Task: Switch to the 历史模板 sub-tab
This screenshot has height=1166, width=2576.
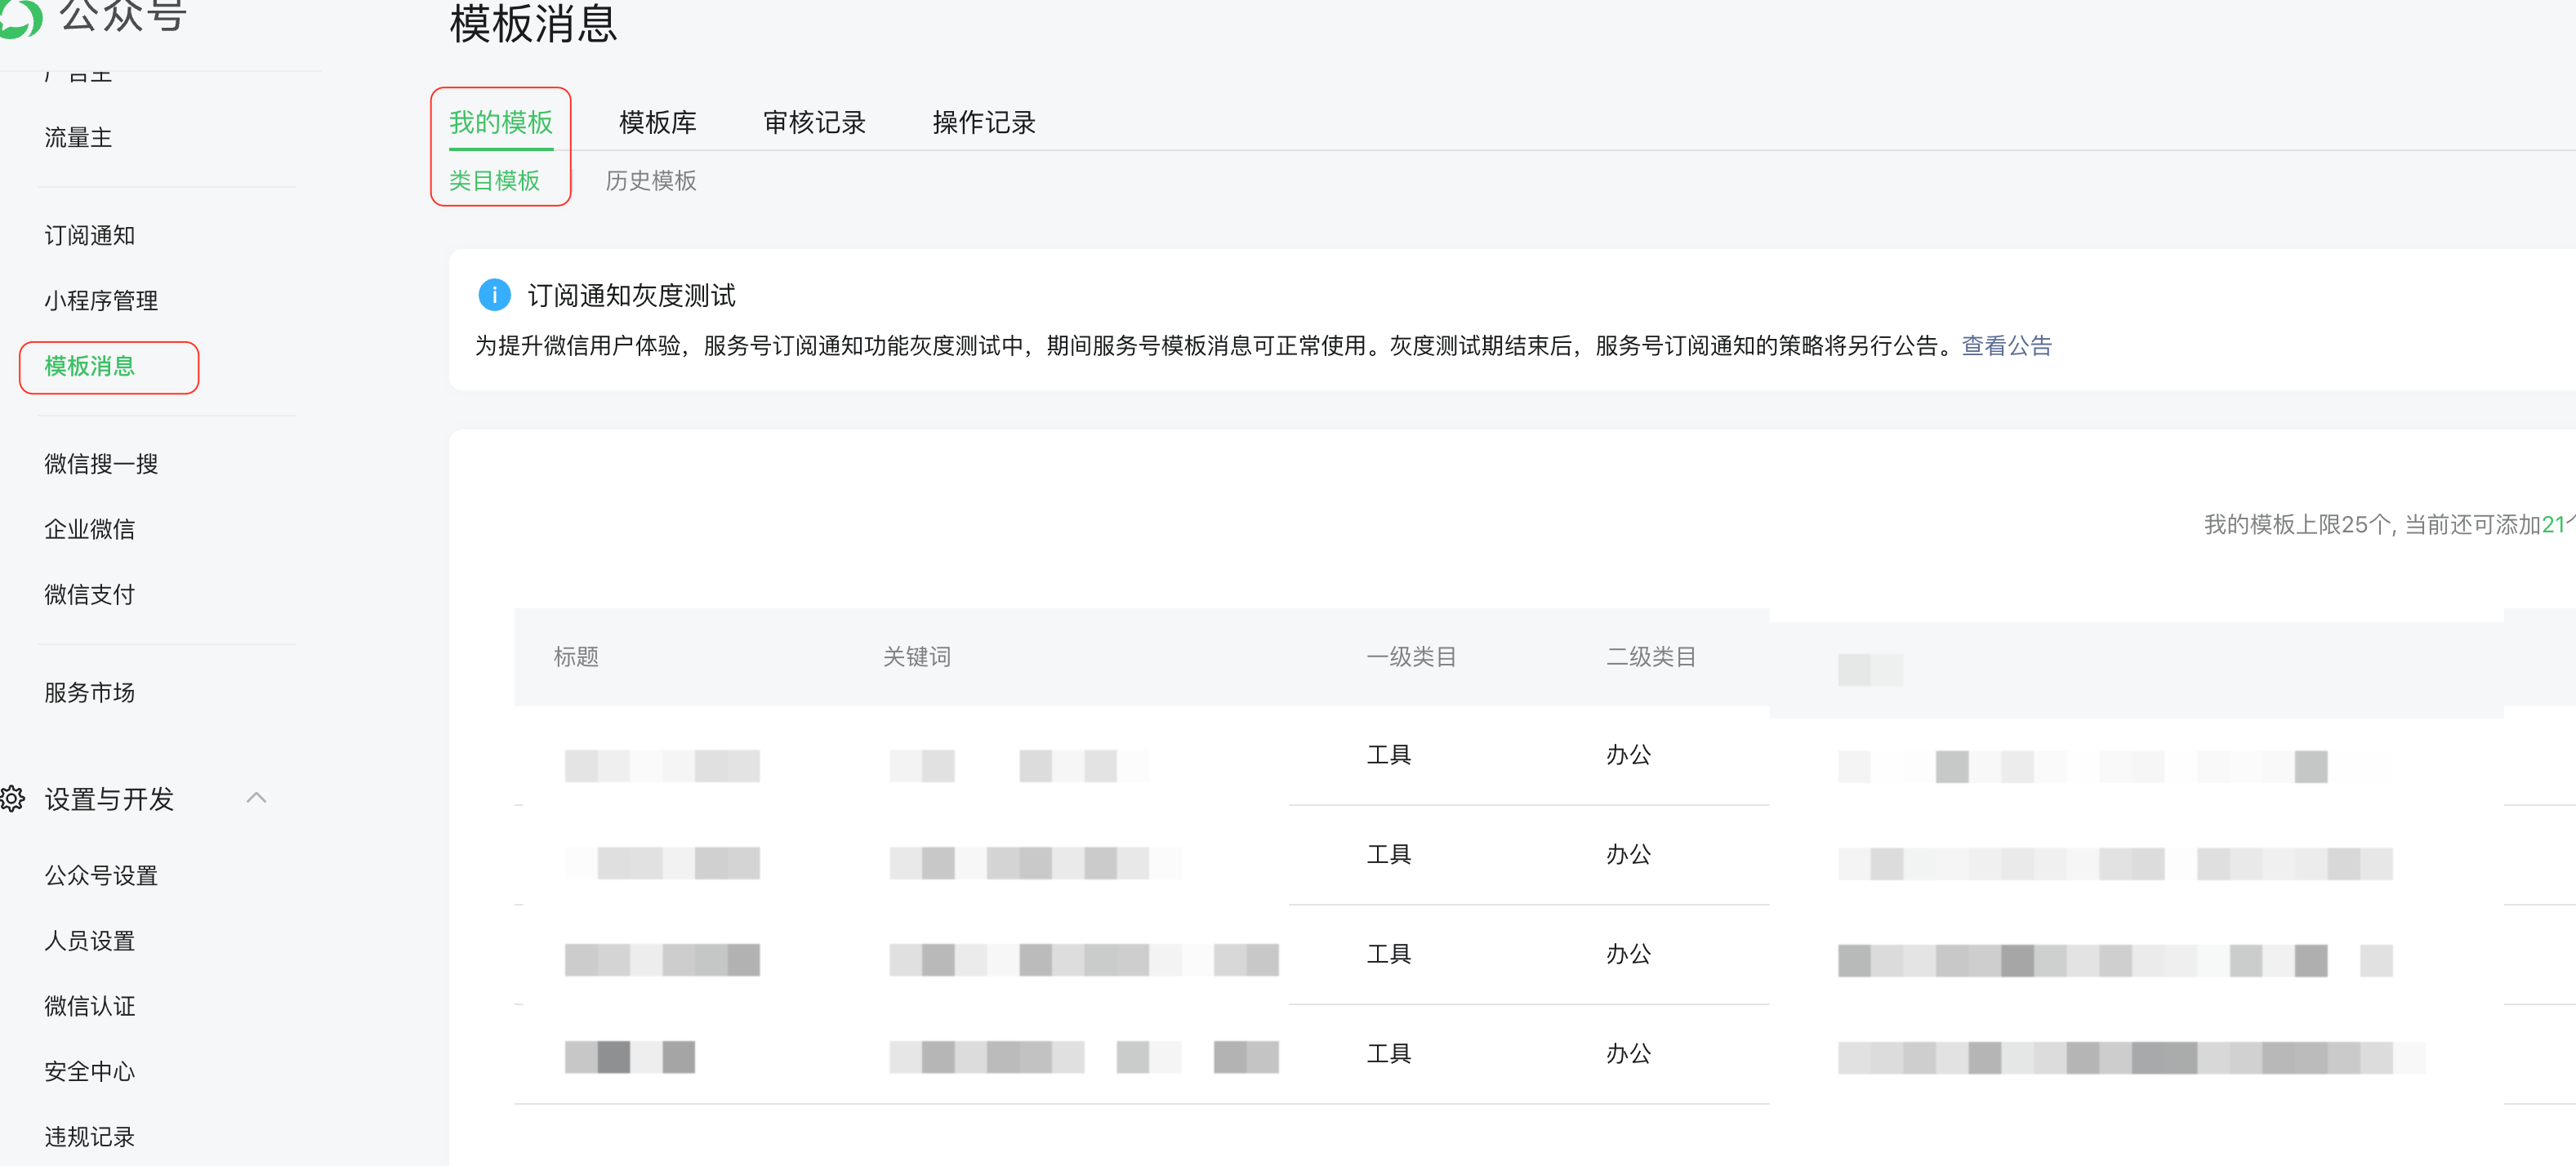Action: [650, 181]
